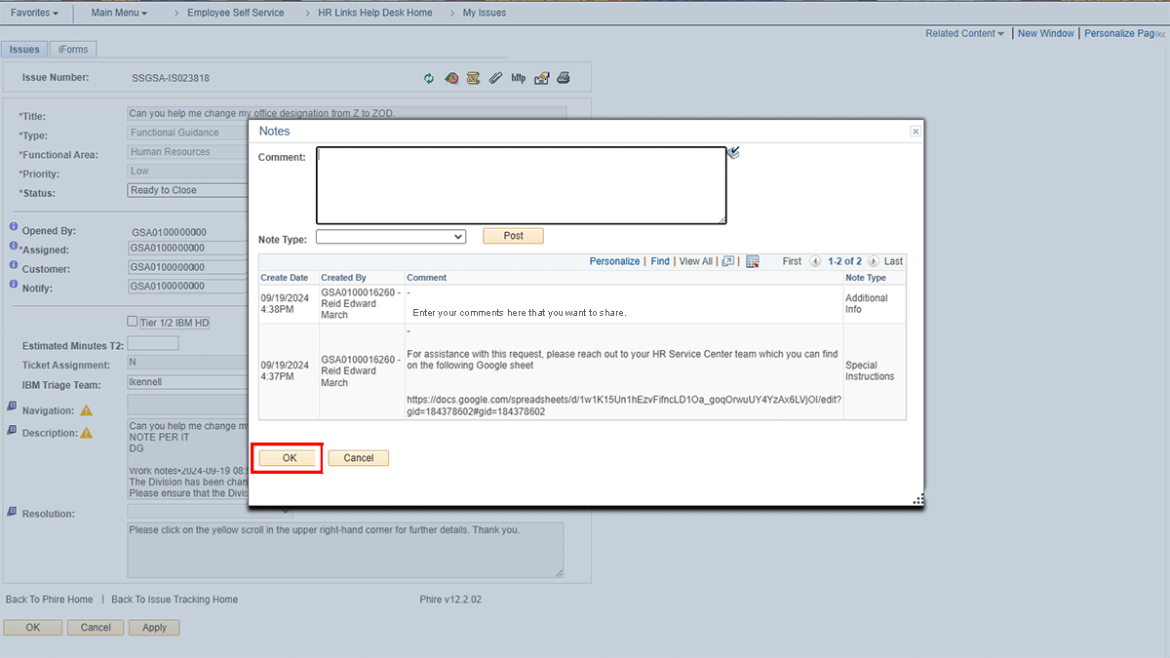Toggle the Tier 1/2 IBM HD checkbox
1170x658 pixels.
(132, 321)
